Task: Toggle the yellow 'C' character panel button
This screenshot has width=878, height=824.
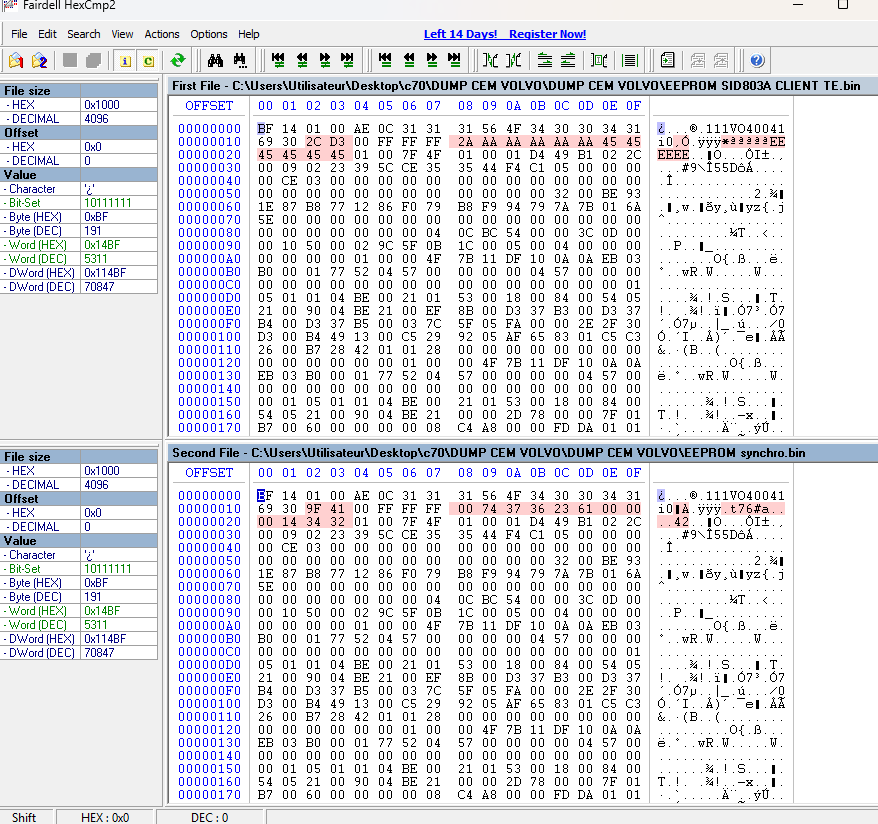Action: 148,60
